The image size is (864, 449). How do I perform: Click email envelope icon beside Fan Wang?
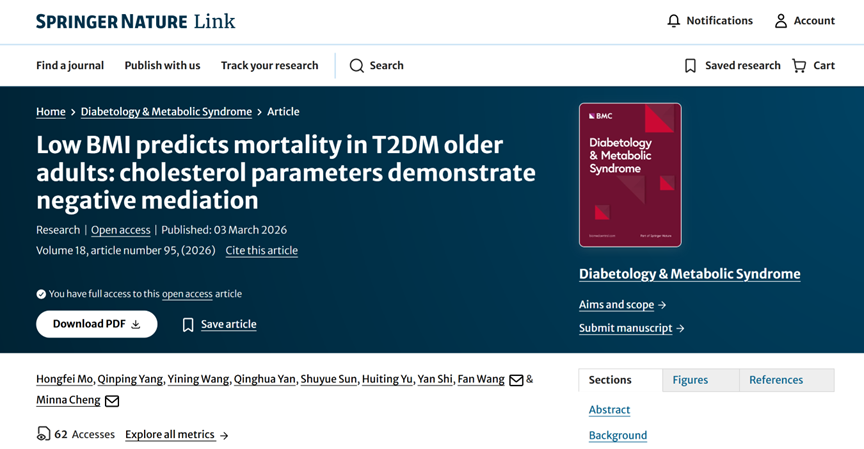point(516,380)
